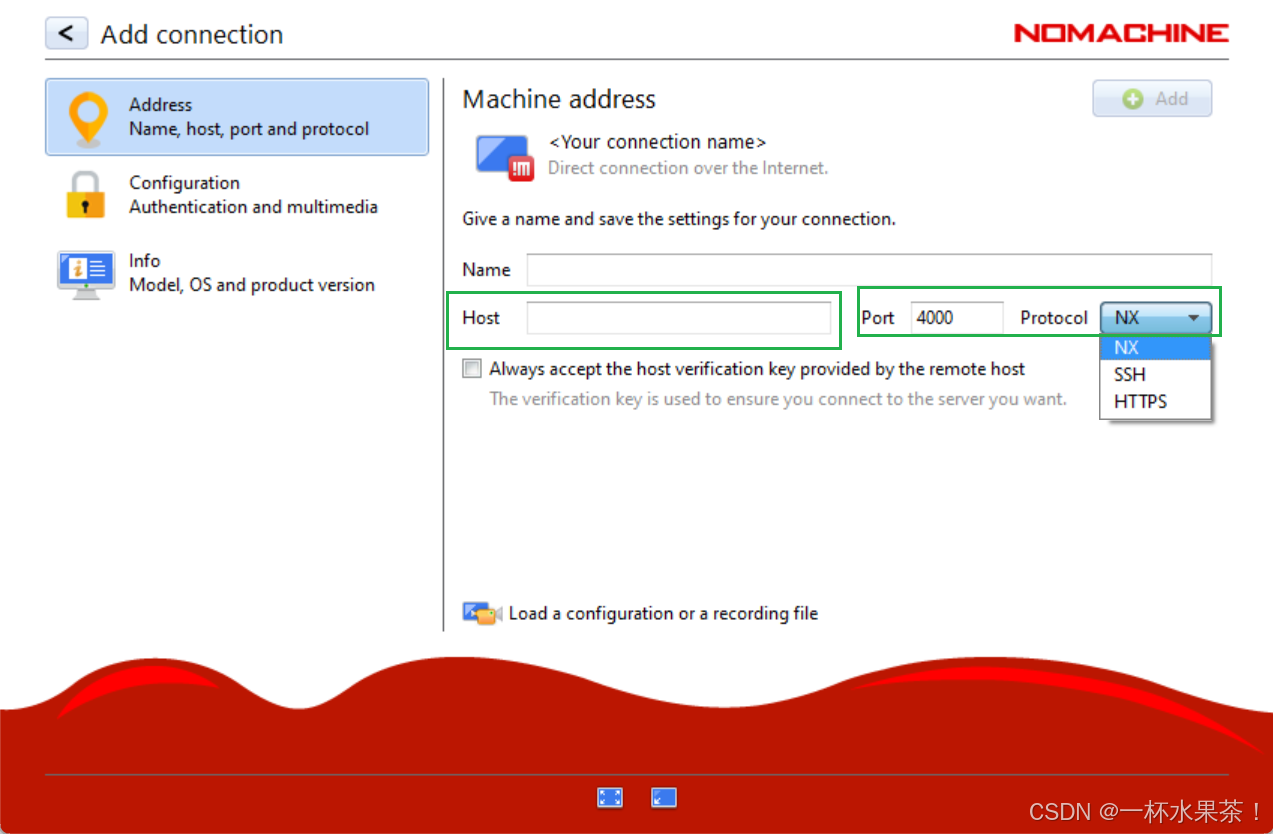The image size is (1273, 834).
Task: Click Load a configuration or recording file
Action: coord(663,613)
